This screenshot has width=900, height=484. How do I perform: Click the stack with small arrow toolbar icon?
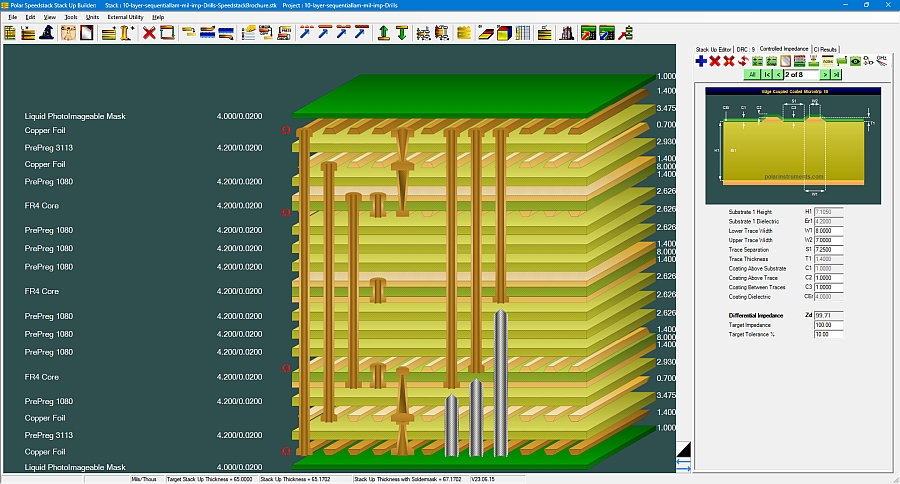tap(28, 33)
